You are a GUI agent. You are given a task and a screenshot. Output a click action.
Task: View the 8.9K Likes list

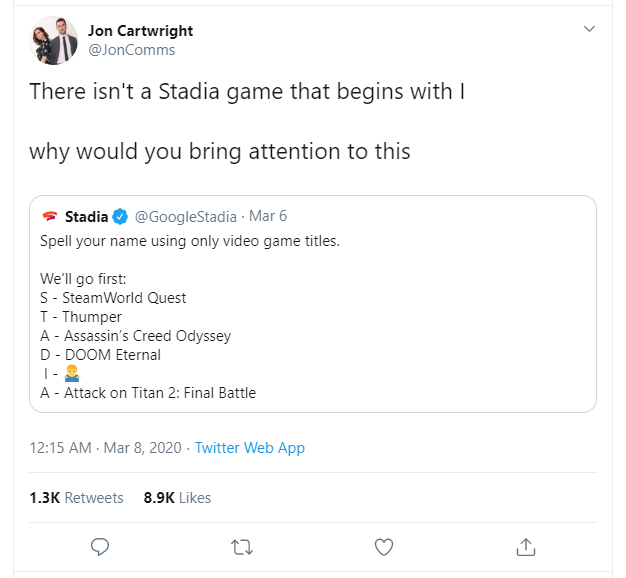click(x=177, y=498)
